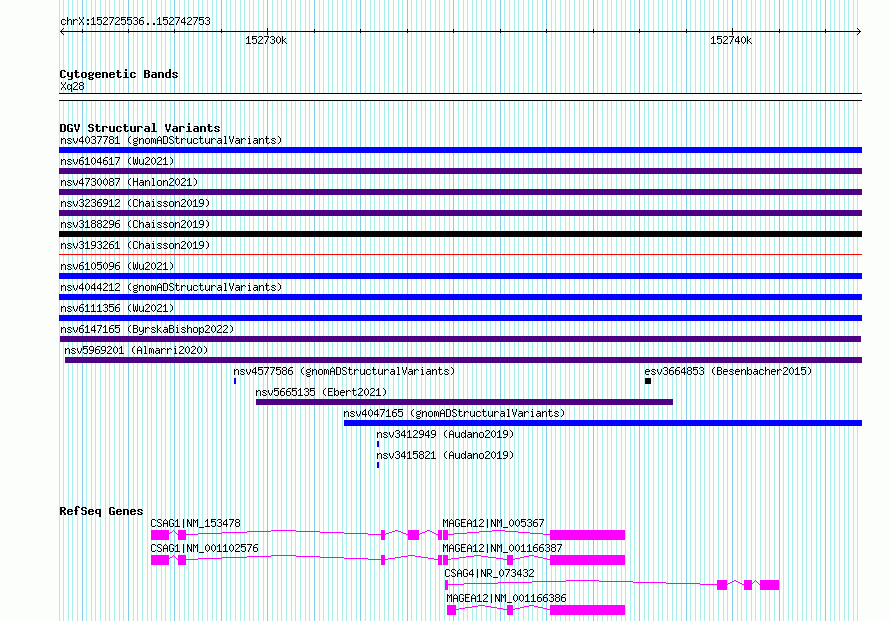The height and width of the screenshot is (621, 890).
Task: Open variant nsv3236912 (Chaisson2019)
Action: (x=135, y=203)
